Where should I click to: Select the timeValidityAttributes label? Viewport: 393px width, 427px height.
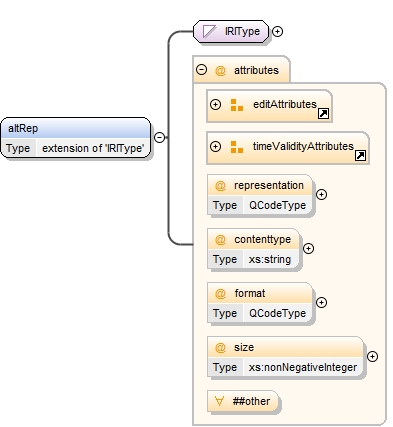pos(303,146)
